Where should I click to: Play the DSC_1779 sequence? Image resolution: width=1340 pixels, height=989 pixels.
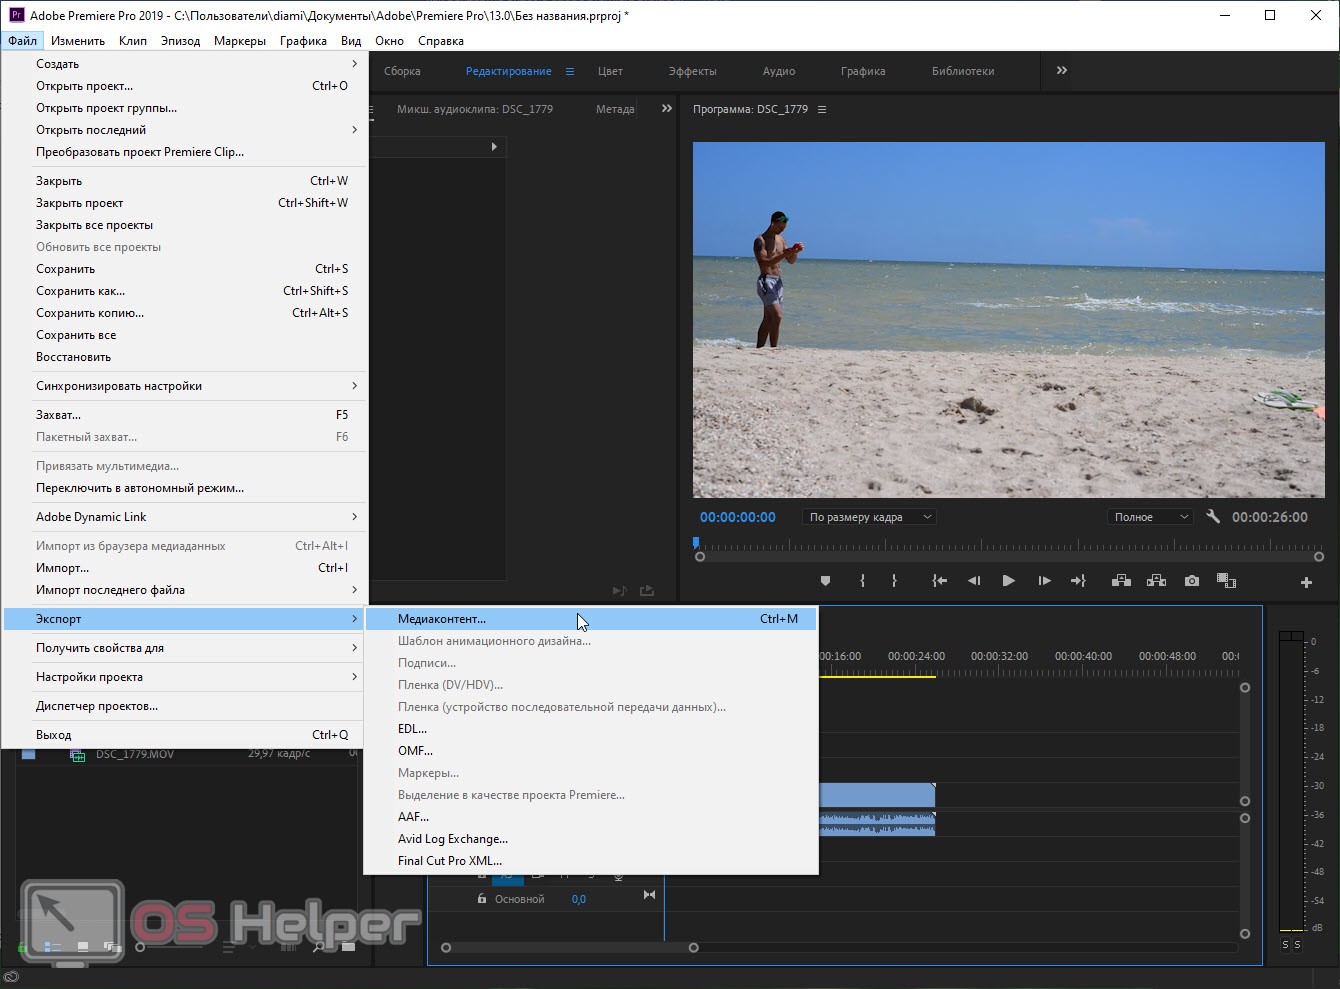tap(1008, 581)
